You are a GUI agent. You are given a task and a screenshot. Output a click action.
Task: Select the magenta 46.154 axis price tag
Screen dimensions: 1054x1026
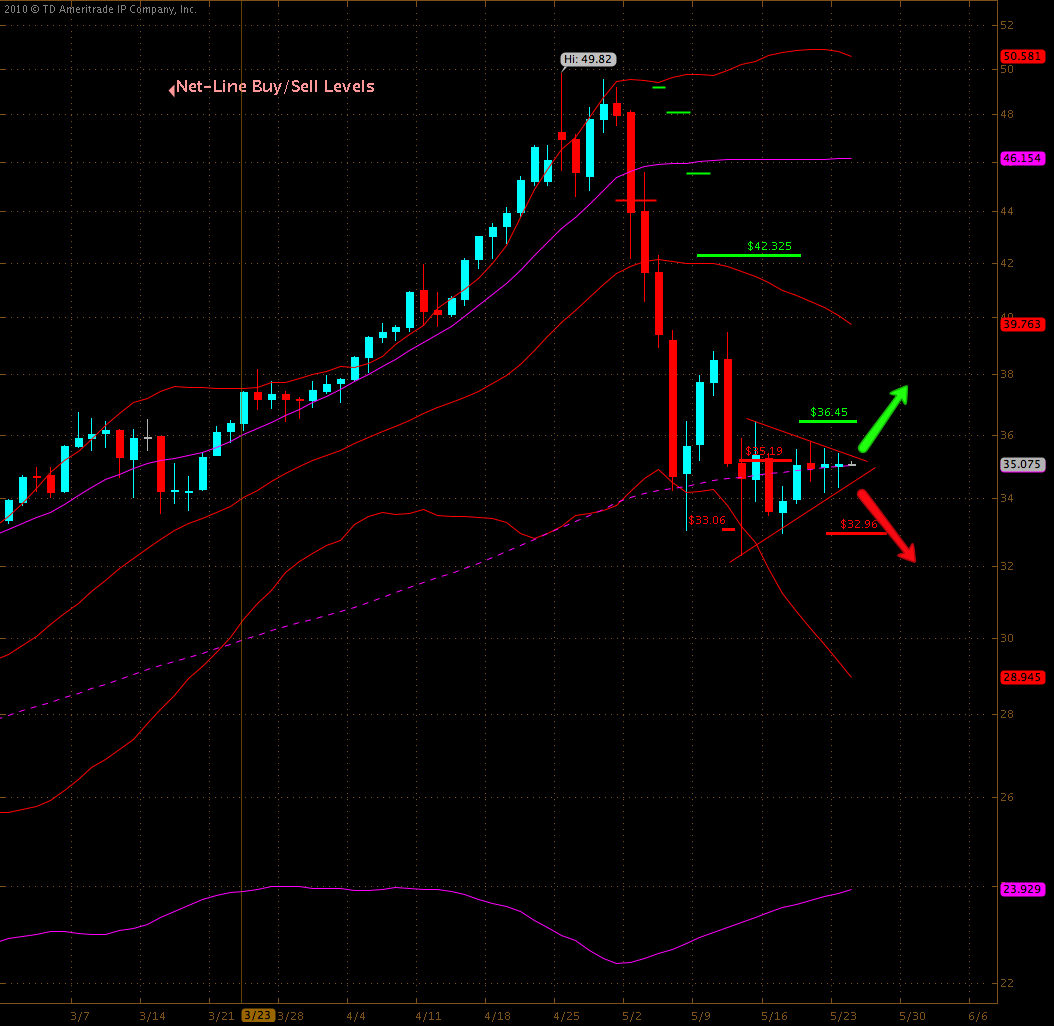pyautogui.click(x=1022, y=159)
